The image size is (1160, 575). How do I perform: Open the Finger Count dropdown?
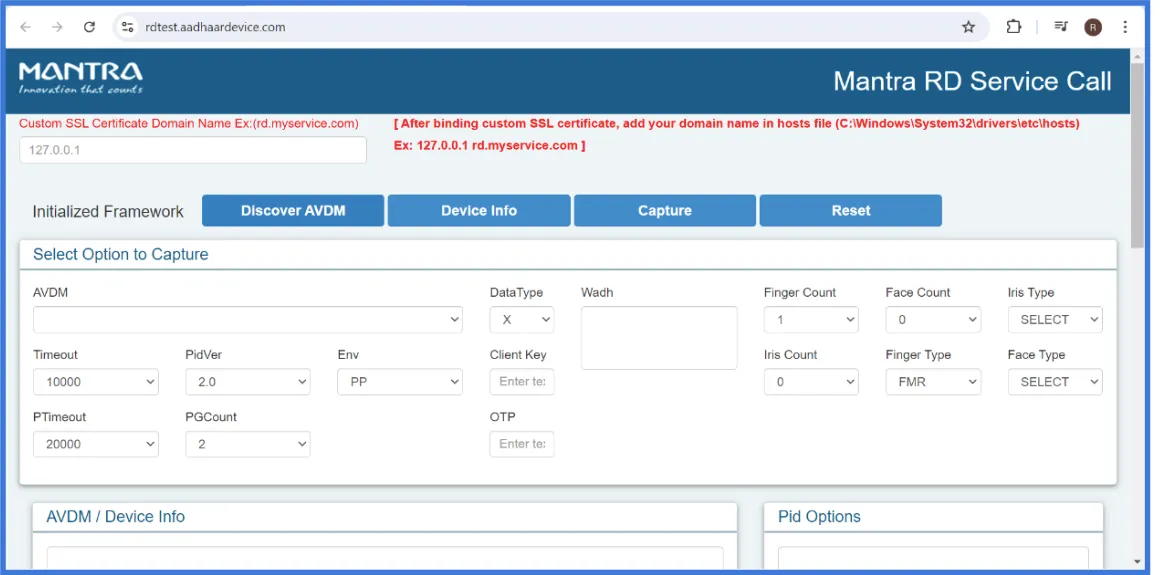(x=811, y=320)
